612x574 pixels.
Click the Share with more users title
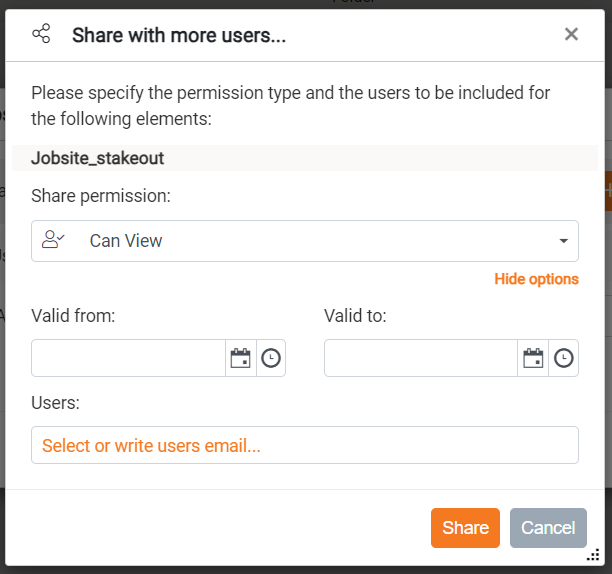click(x=179, y=36)
